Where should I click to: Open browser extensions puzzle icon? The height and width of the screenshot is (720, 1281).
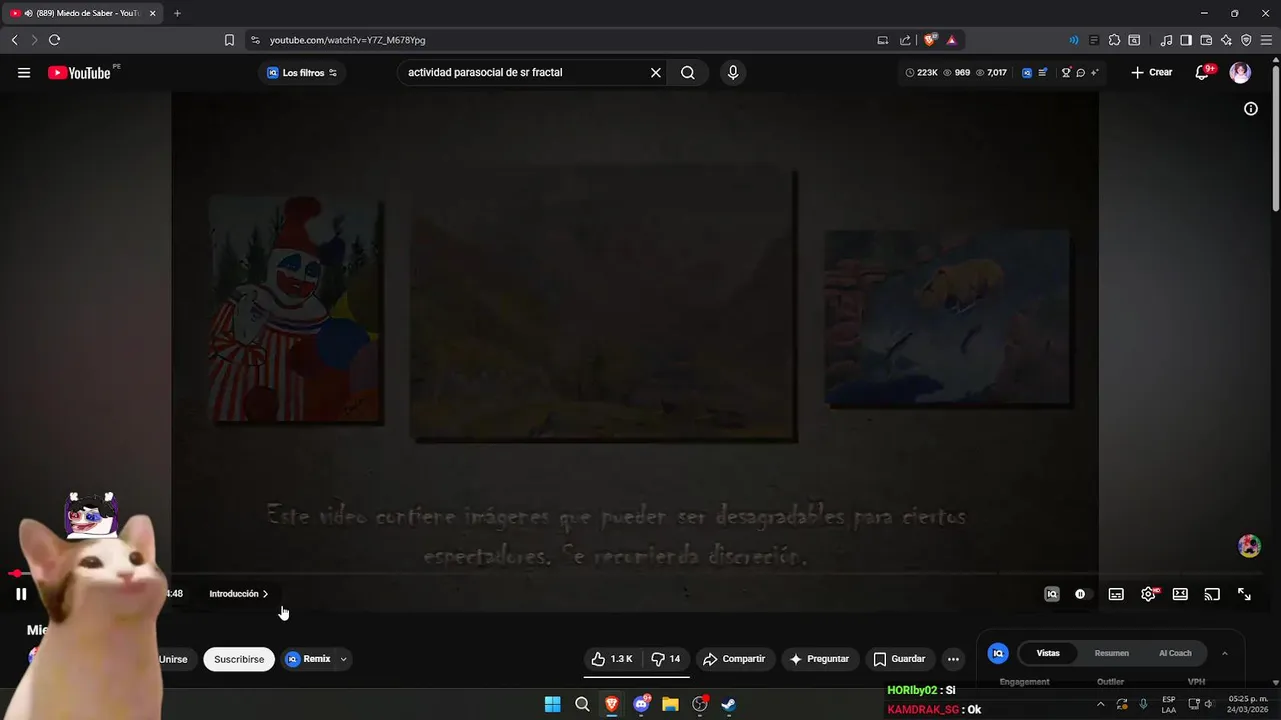click(x=1113, y=40)
